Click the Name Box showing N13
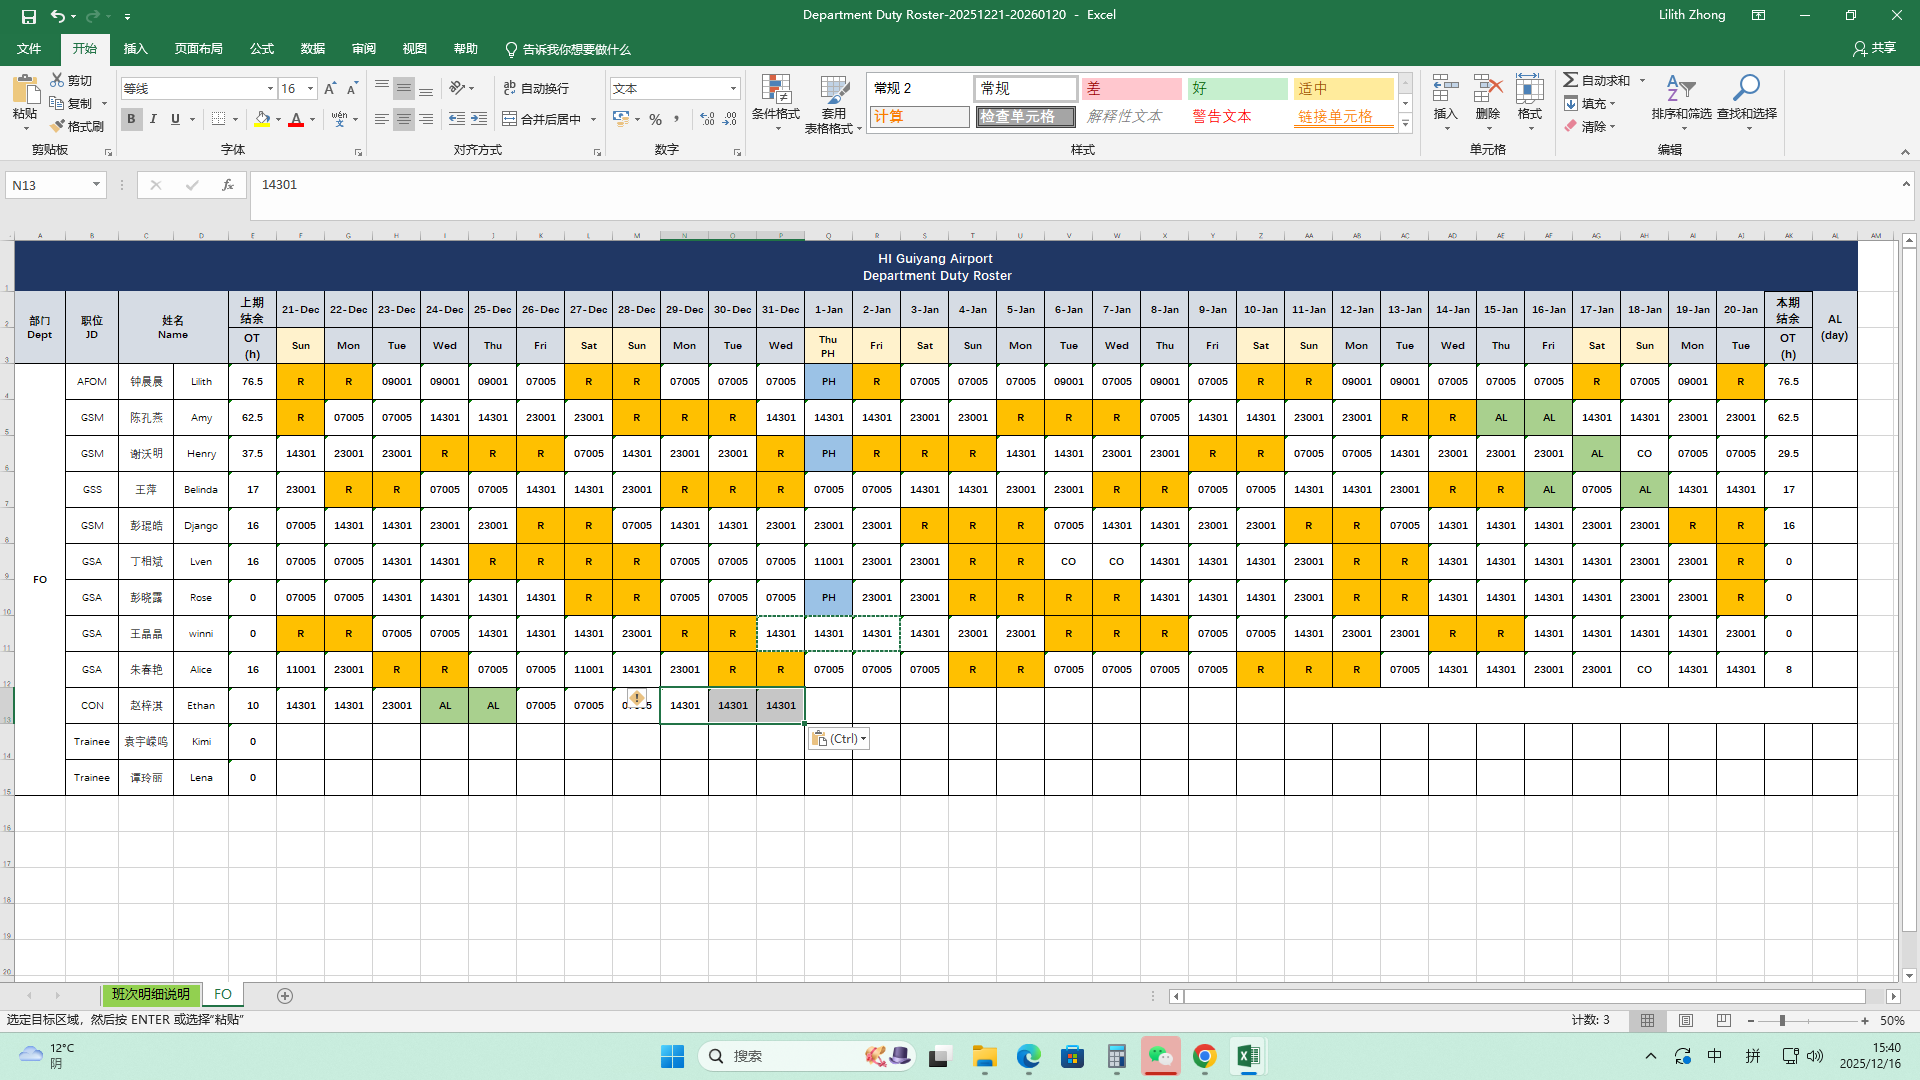Image resolution: width=1920 pixels, height=1080 pixels. click(47, 185)
